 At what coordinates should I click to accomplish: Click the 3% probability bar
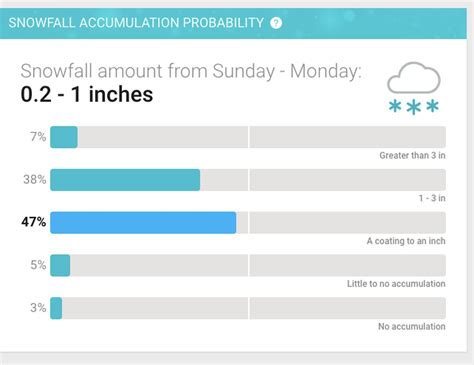point(56,308)
